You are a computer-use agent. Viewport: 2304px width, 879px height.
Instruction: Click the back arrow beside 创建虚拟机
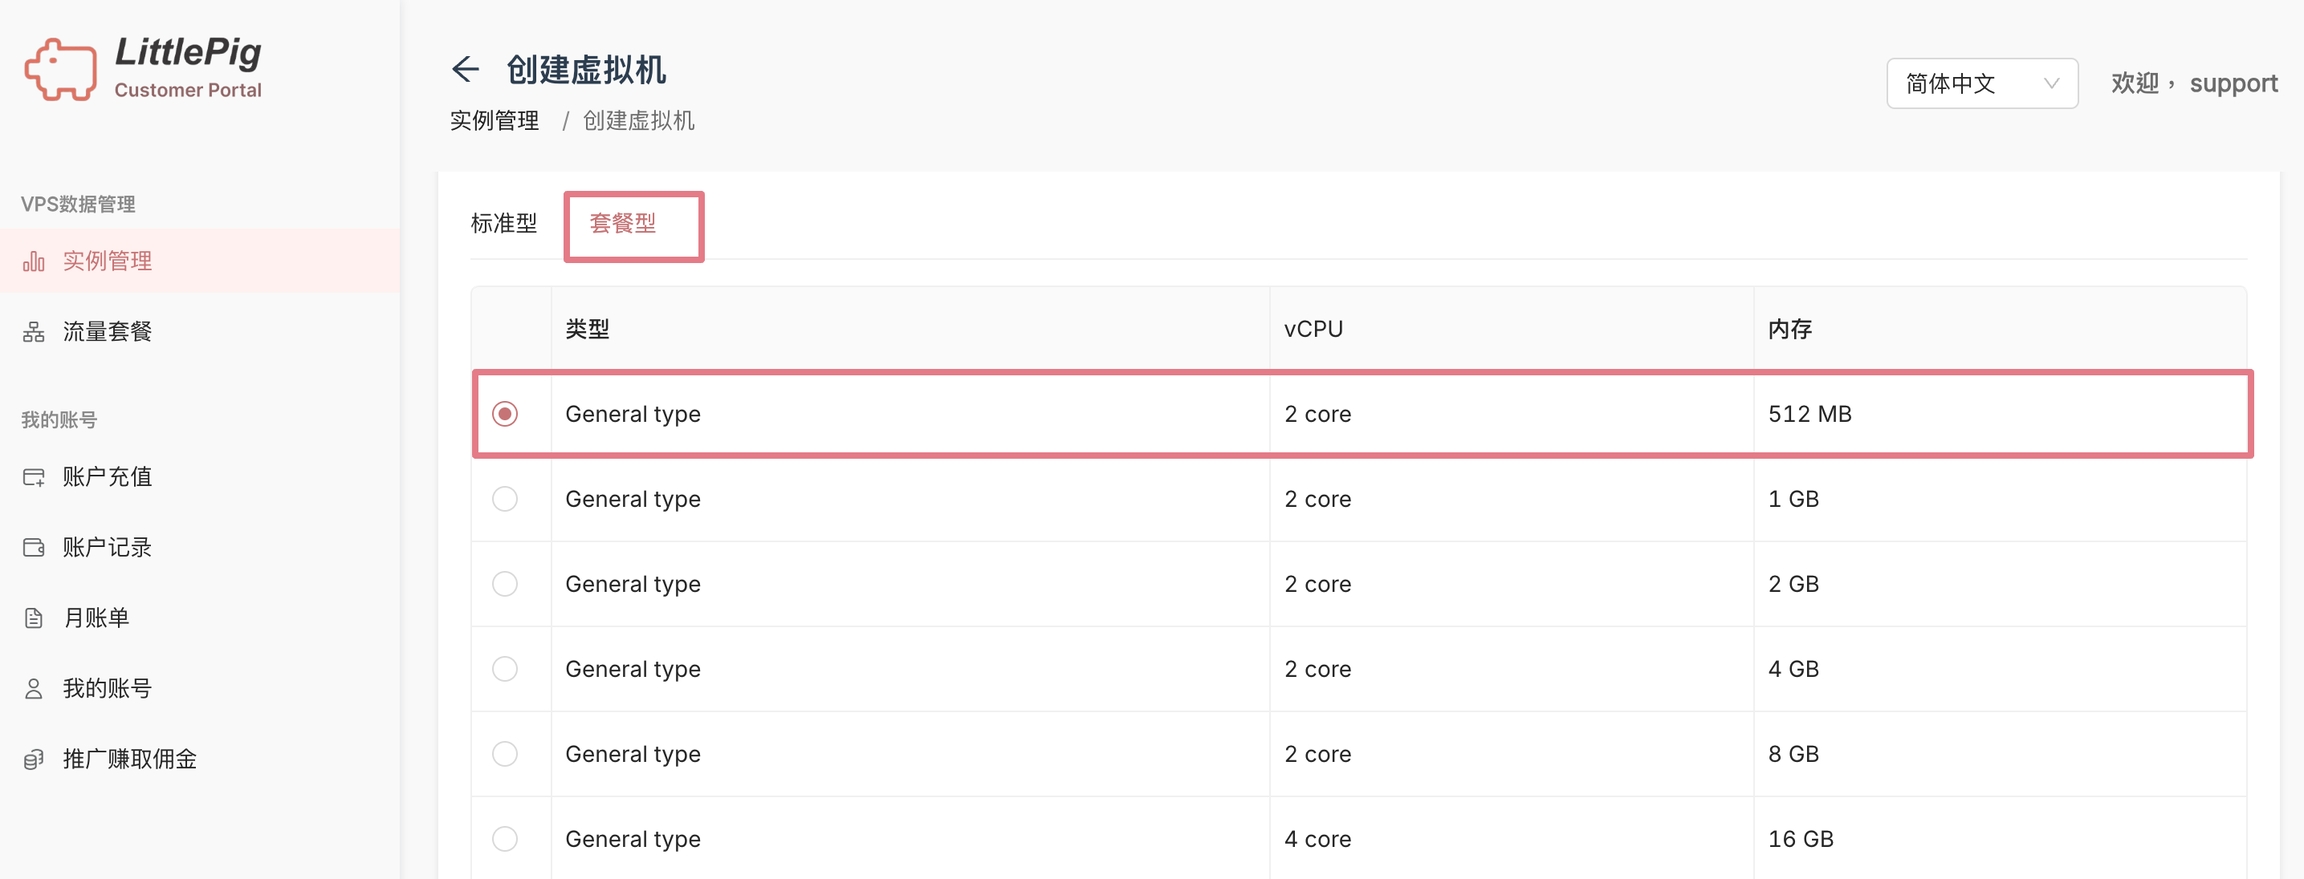pos(465,69)
